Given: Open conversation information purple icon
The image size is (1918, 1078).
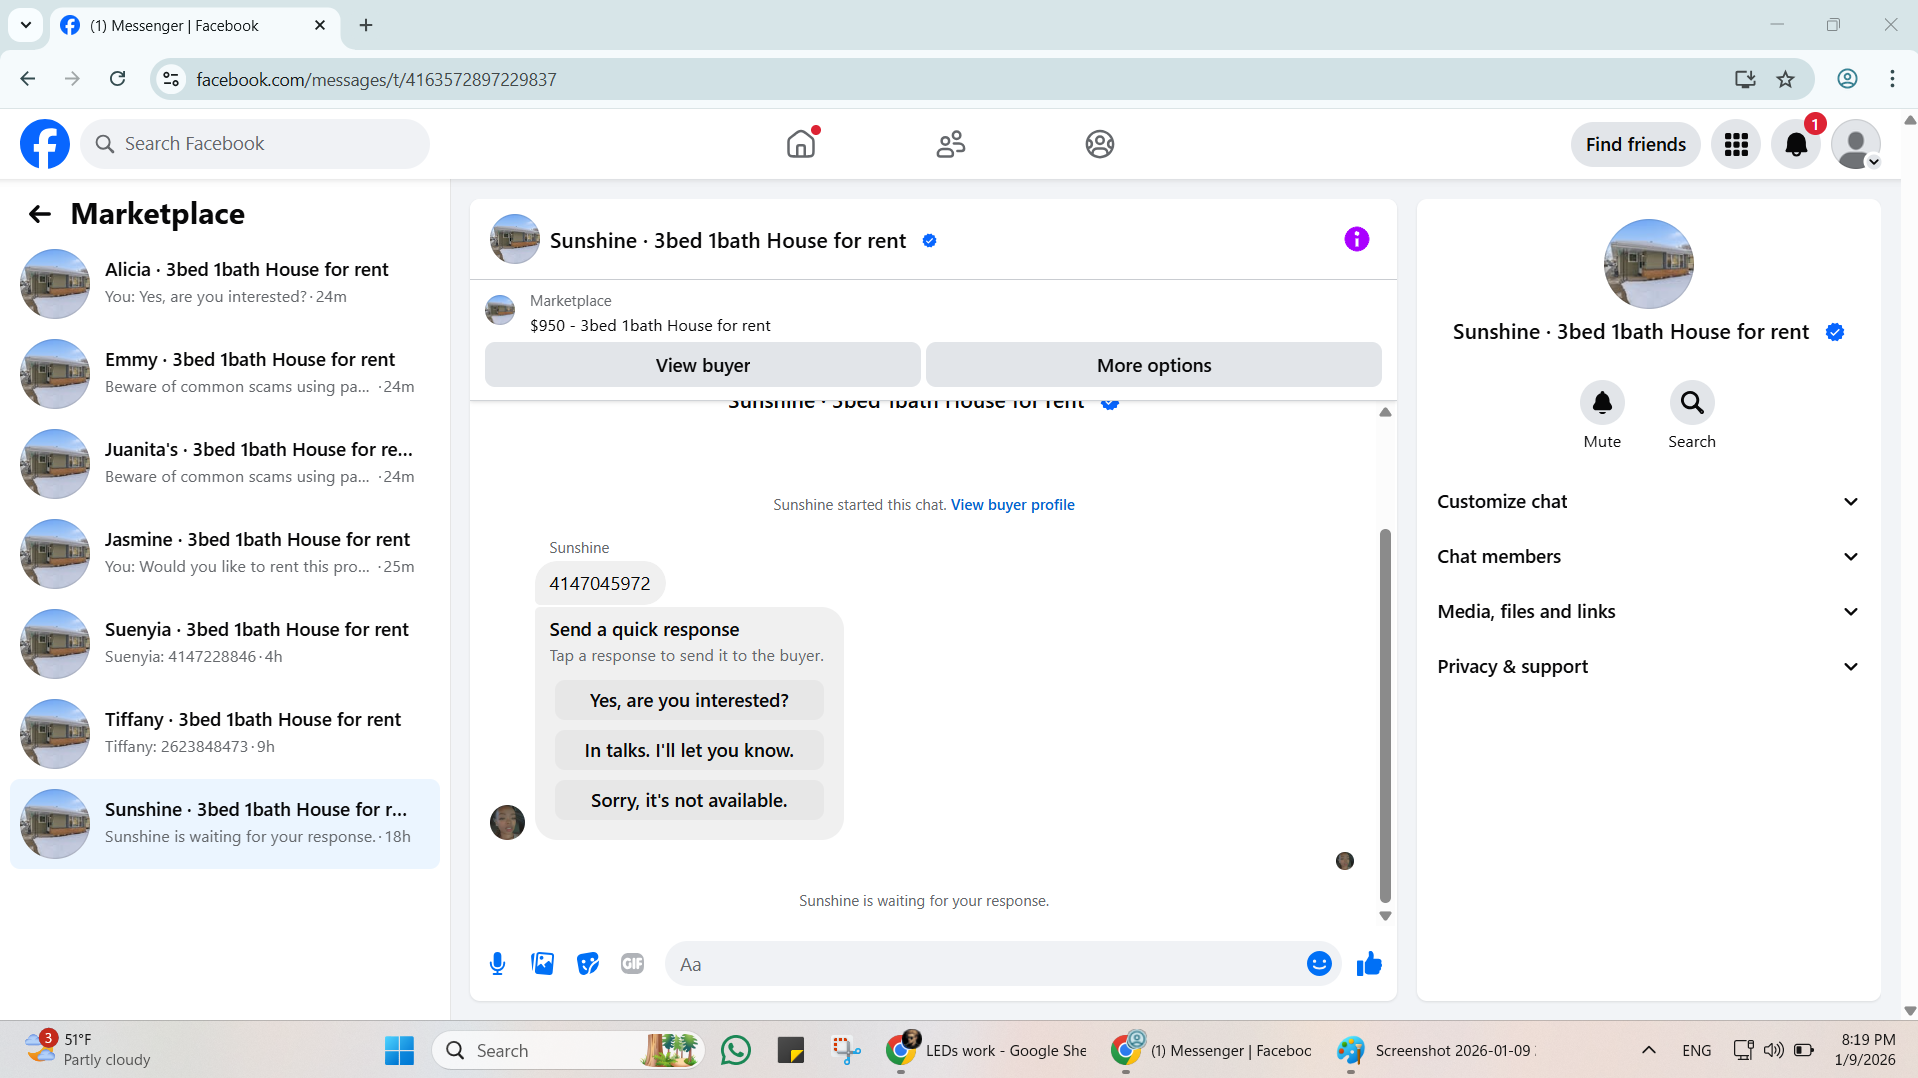Looking at the screenshot, I should coord(1356,239).
